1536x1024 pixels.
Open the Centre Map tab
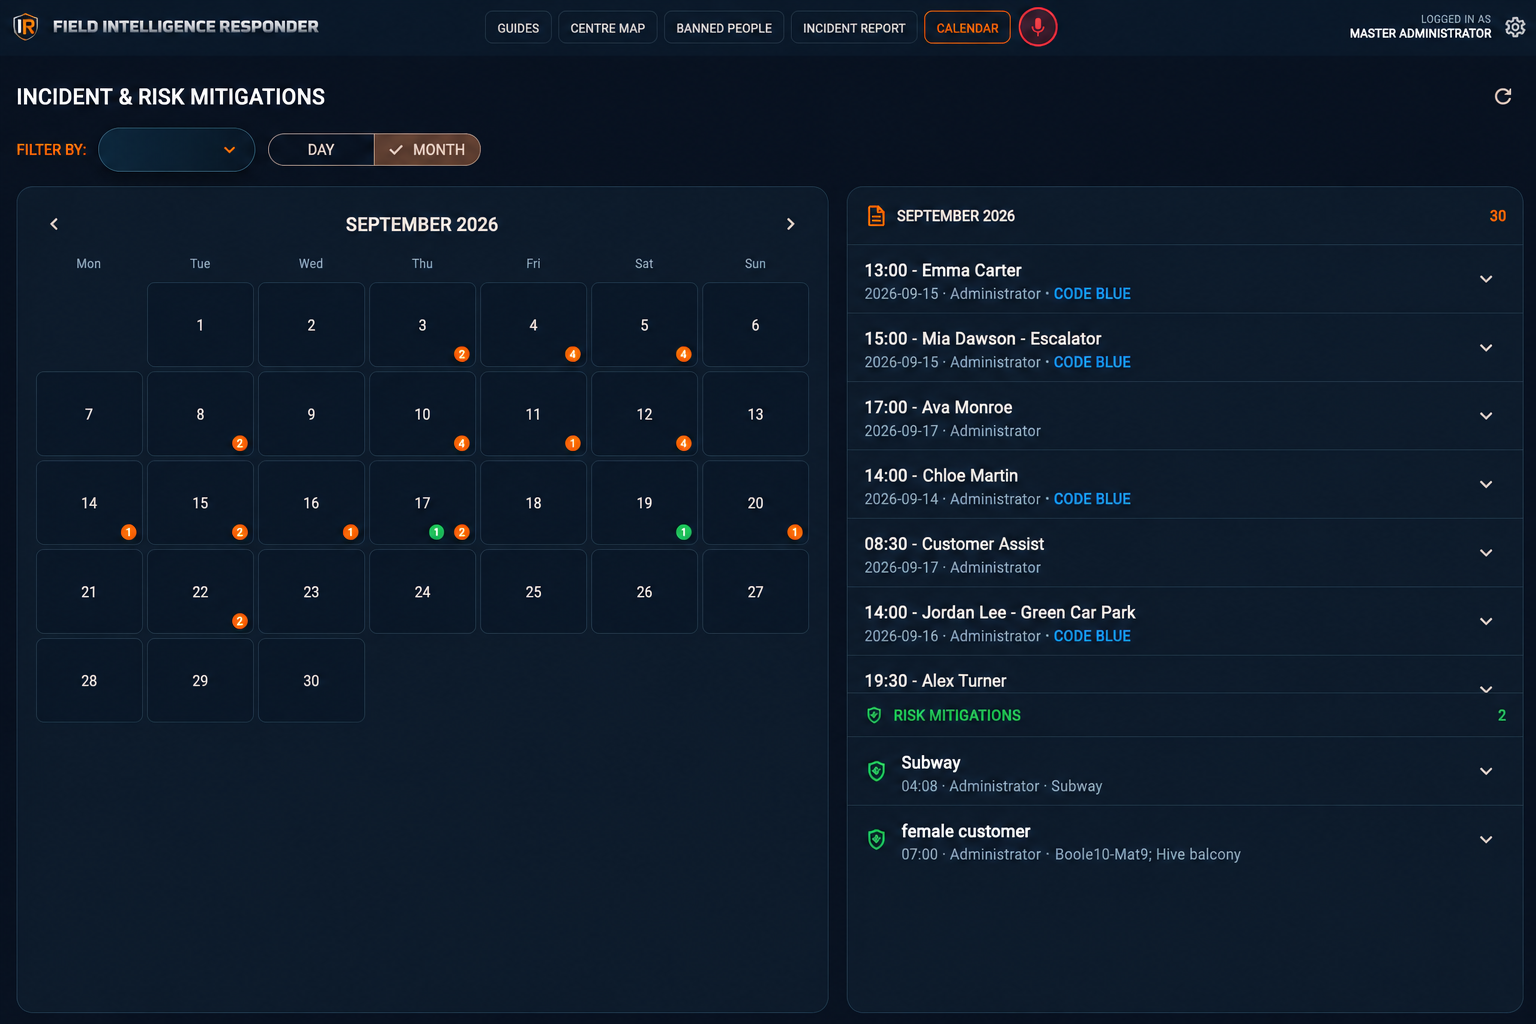(608, 28)
